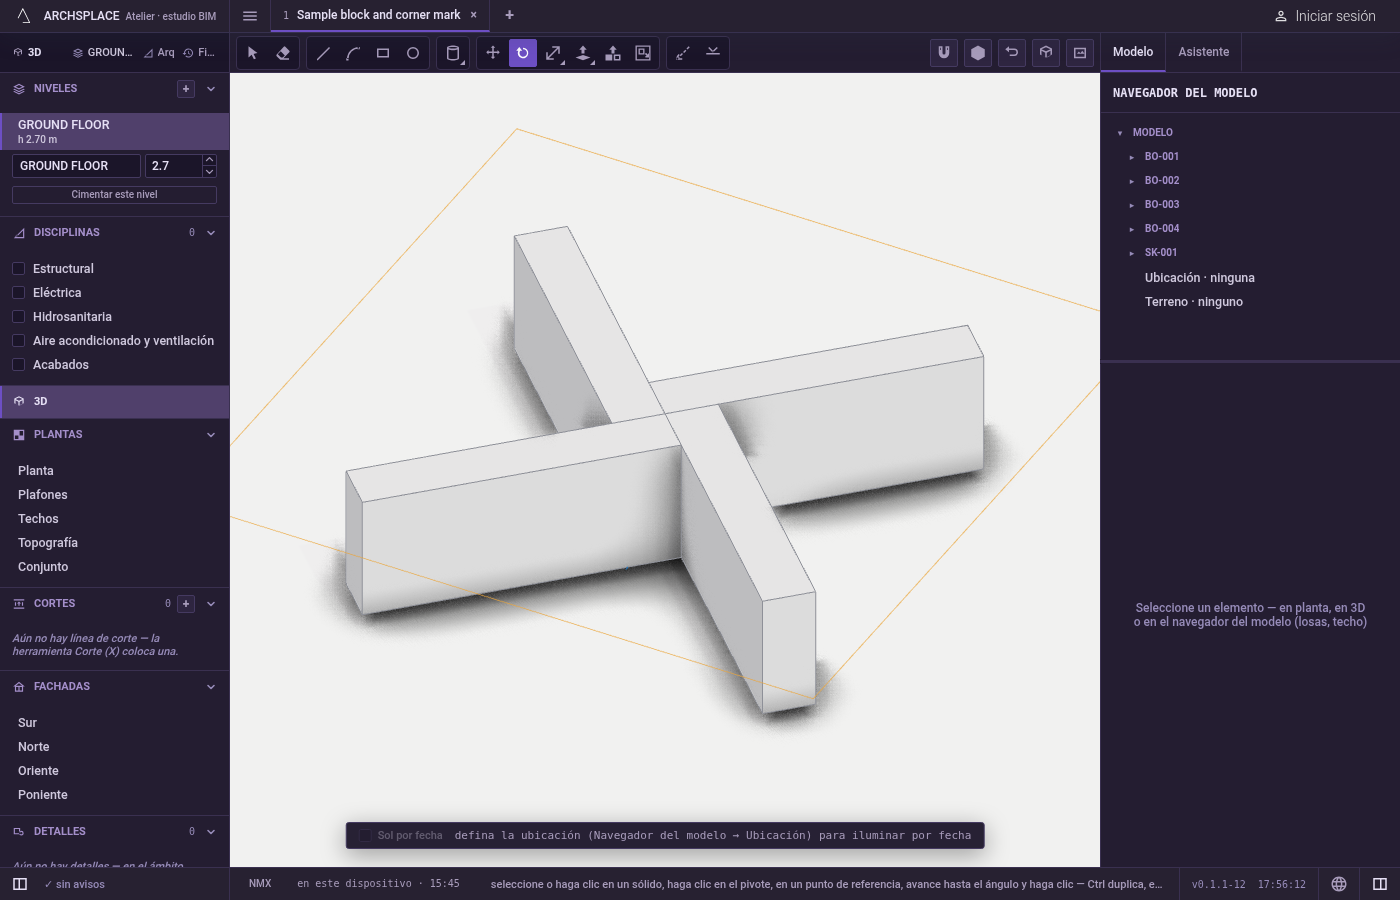Click Iniciar sesión

click(x=1325, y=16)
